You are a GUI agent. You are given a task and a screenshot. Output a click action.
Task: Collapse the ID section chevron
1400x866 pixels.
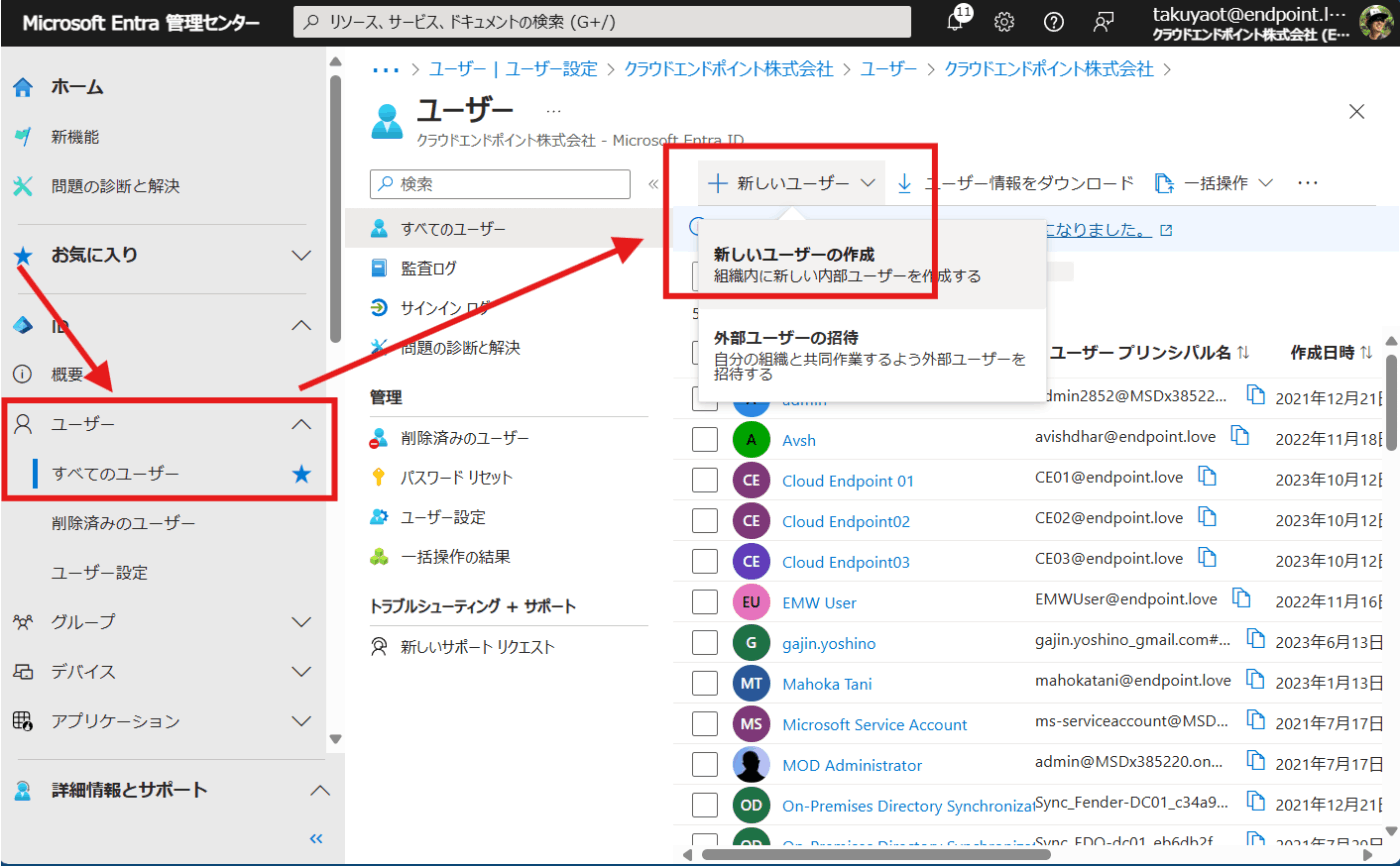[x=301, y=325]
